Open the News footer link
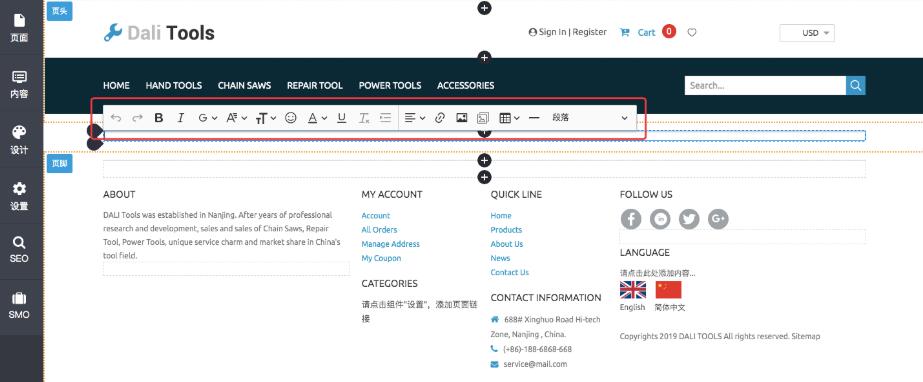 500,258
